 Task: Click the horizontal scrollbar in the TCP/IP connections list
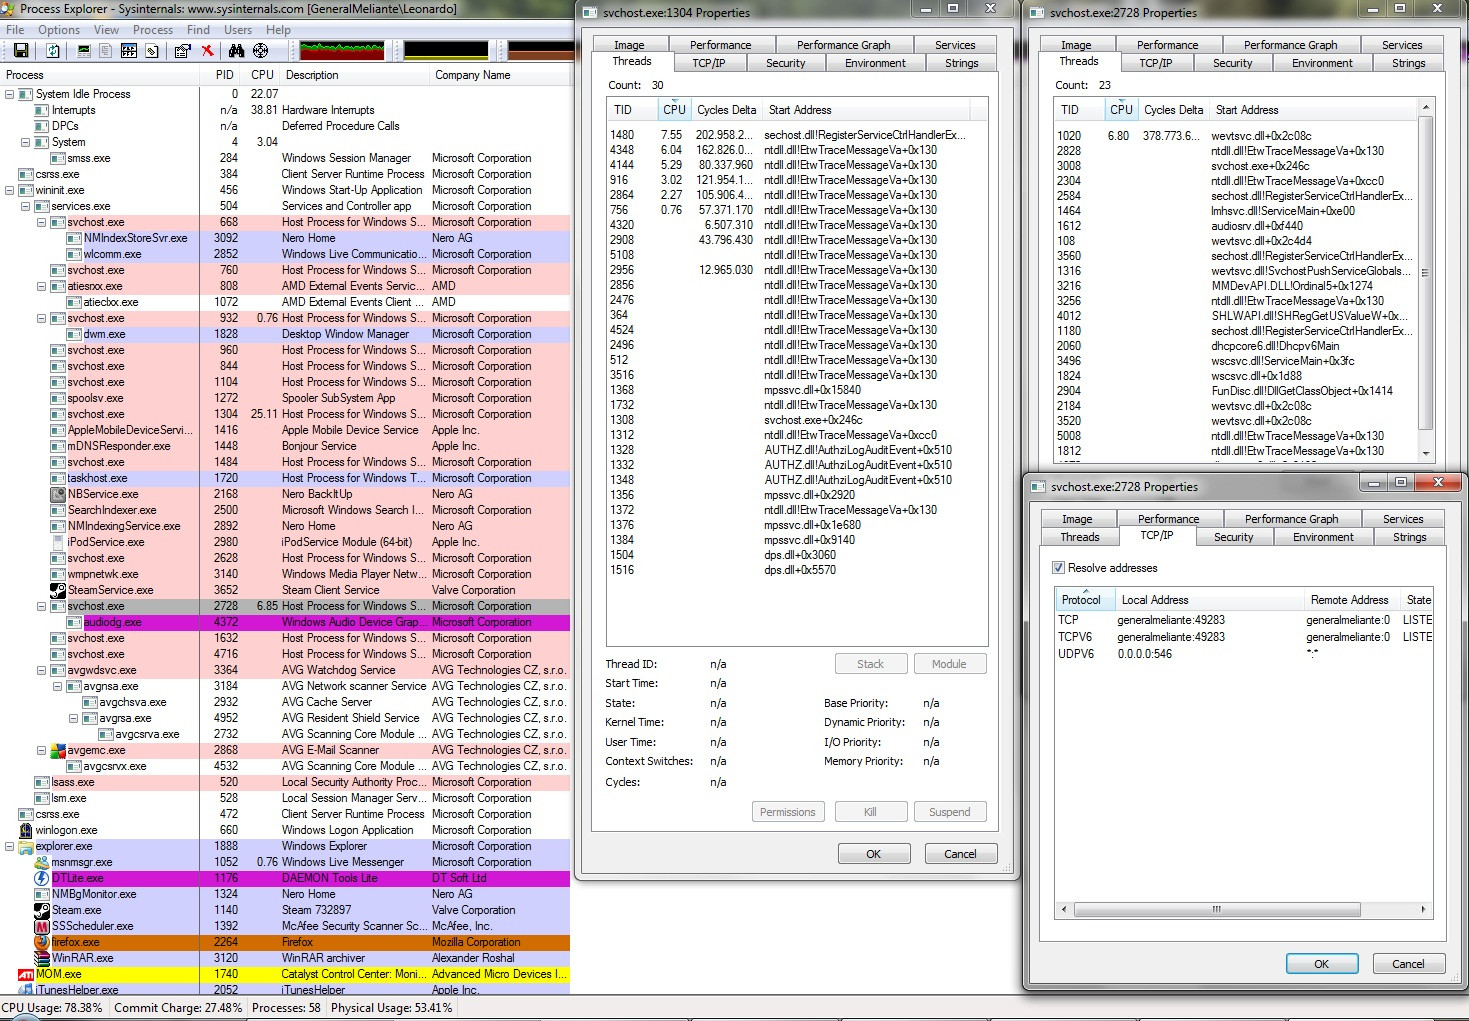pos(1245,909)
